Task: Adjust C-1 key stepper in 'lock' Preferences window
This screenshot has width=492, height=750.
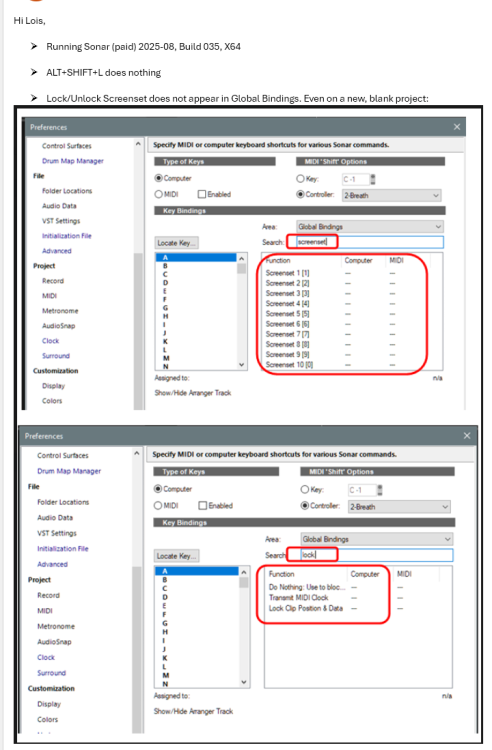Action: 380,490
